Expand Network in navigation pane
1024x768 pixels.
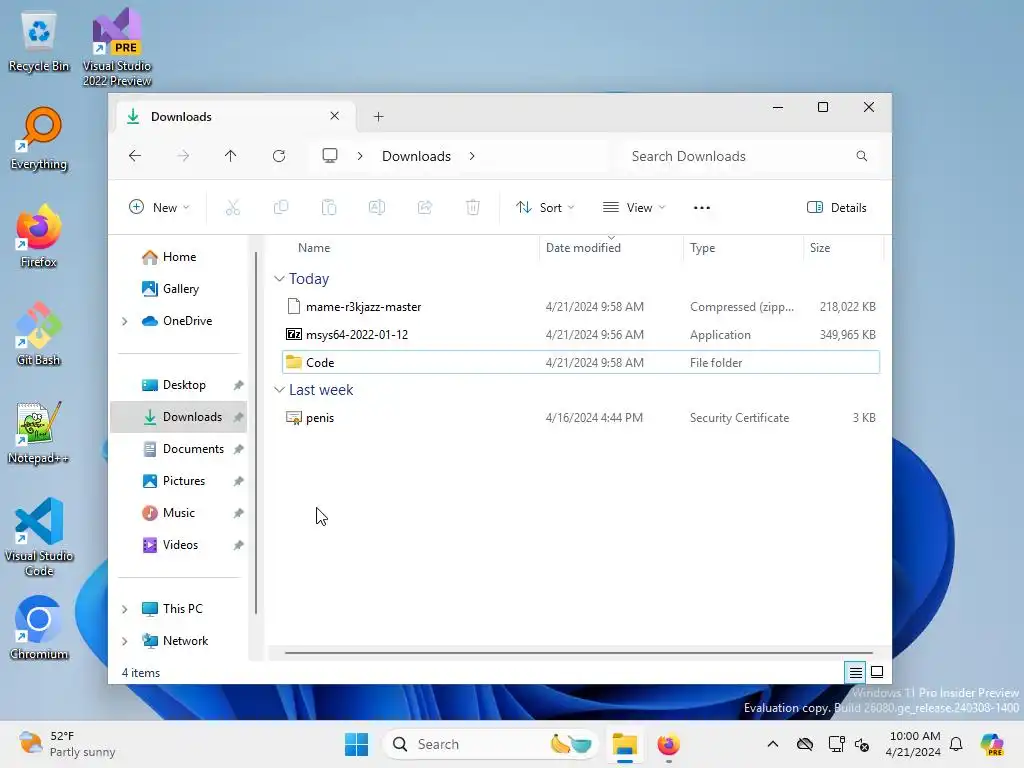click(x=125, y=641)
